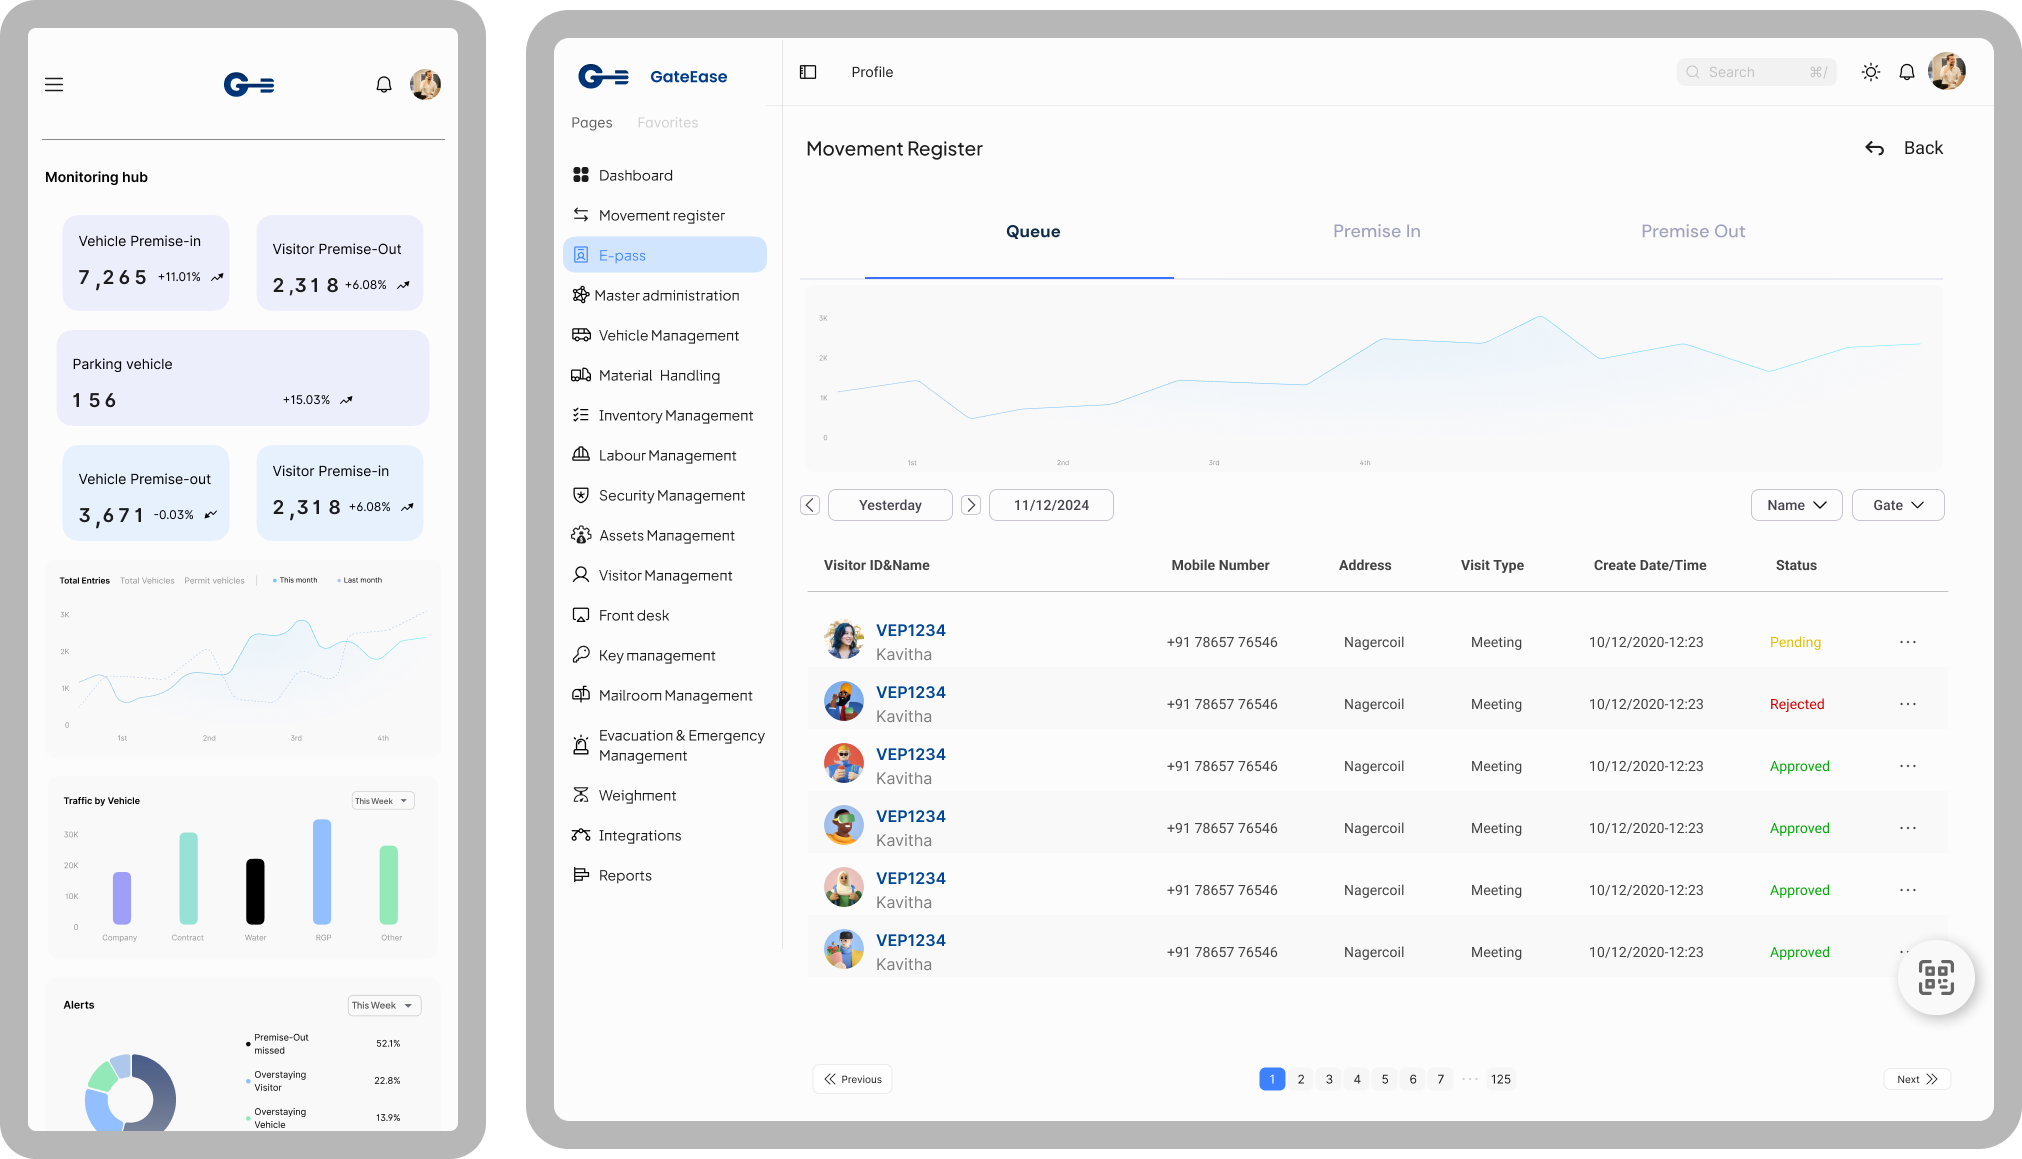Open the hamburger menu on mobile view
Image resolution: width=2022 pixels, height=1159 pixels.
click(x=54, y=85)
